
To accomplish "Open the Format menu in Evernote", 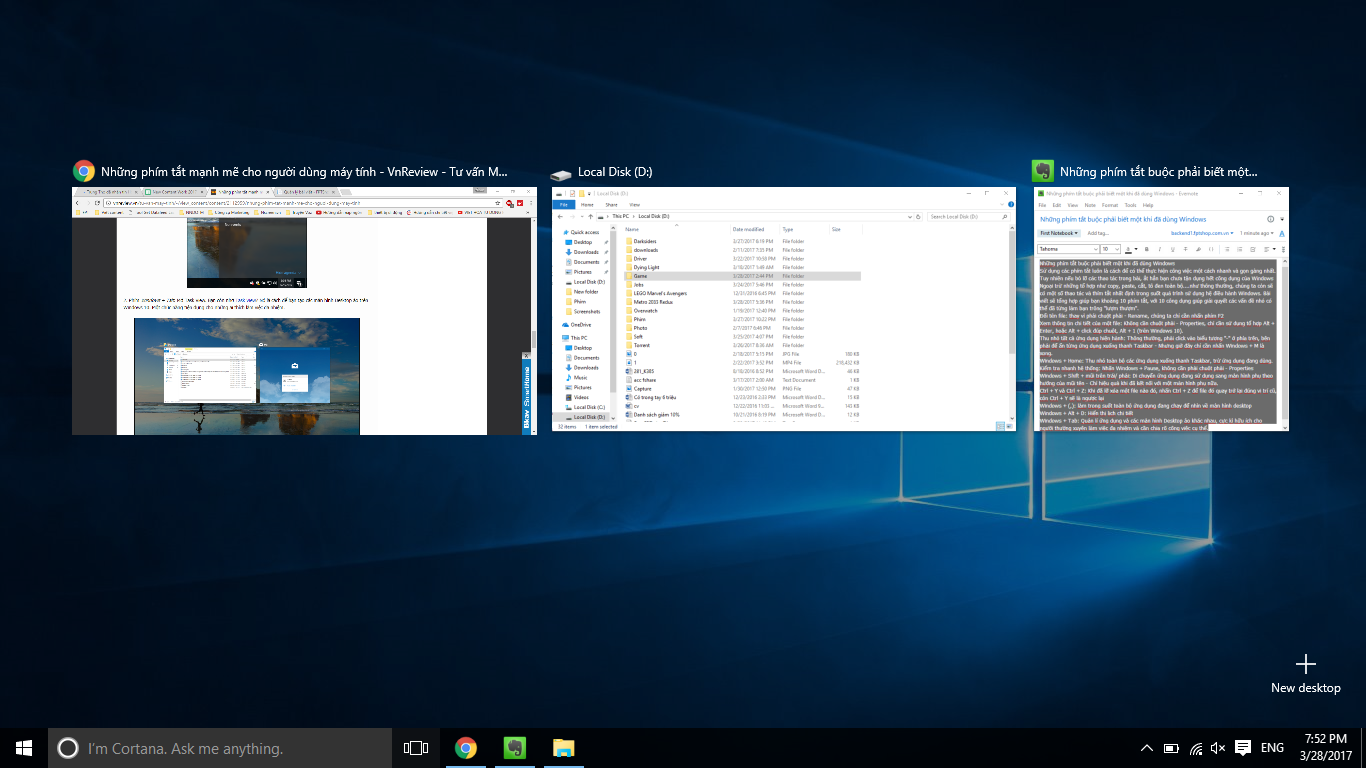I will (1110, 205).
